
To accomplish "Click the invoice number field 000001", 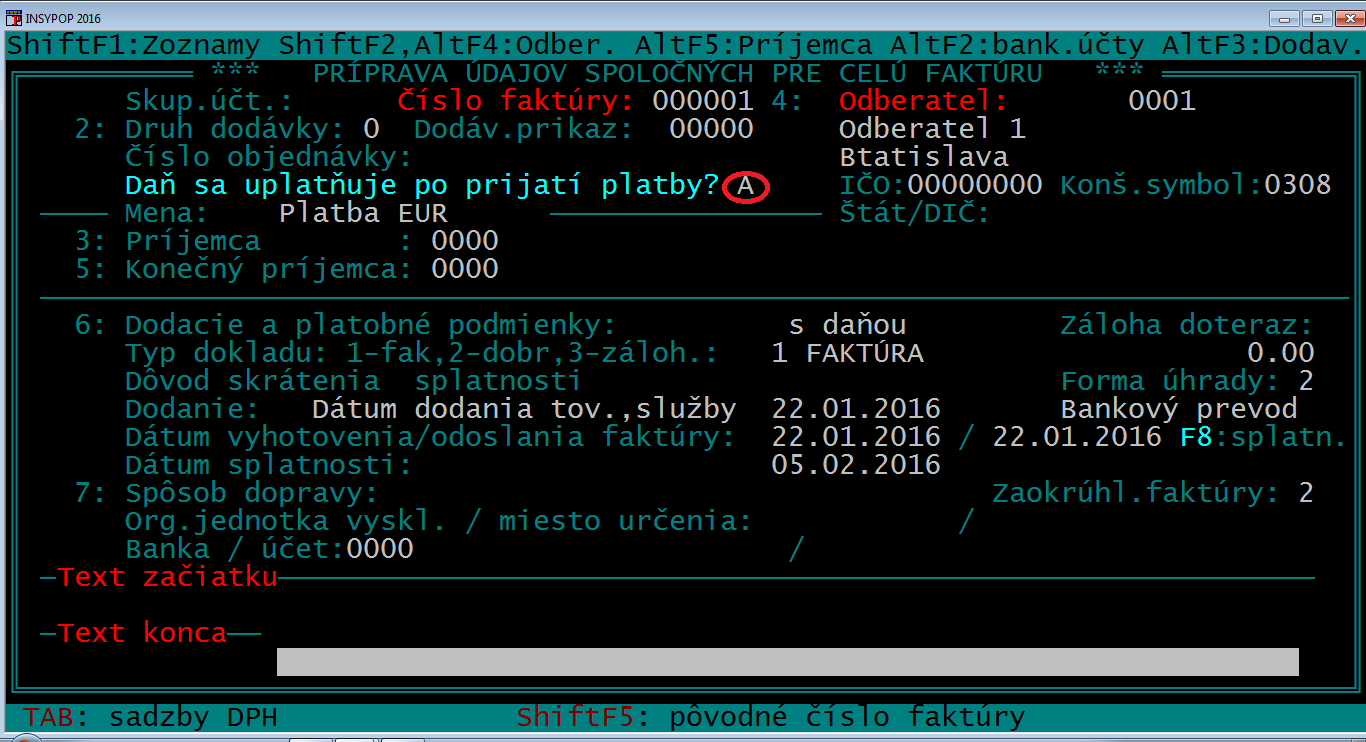I will click(703, 101).
